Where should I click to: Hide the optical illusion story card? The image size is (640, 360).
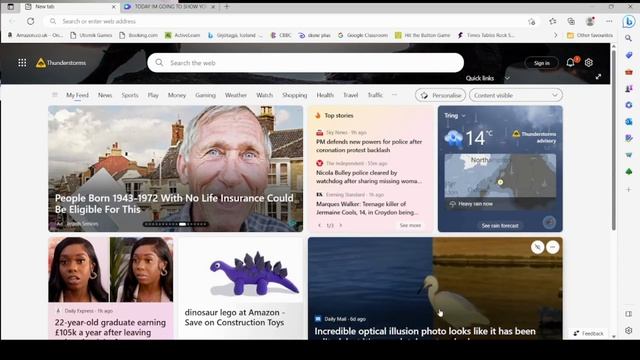(x=538, y=247)
